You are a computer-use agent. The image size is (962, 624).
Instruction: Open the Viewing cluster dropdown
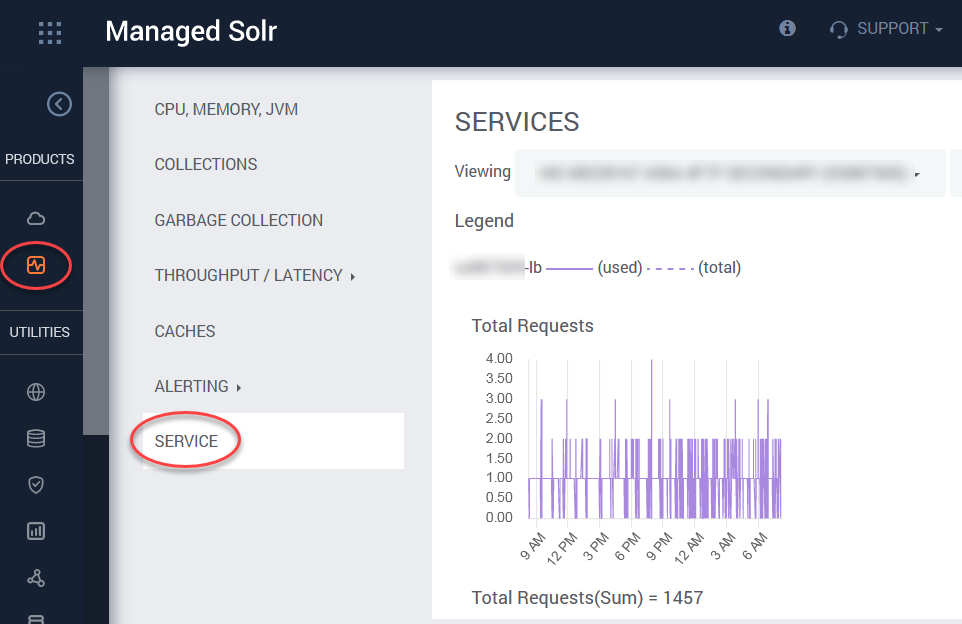pos(730,173)
